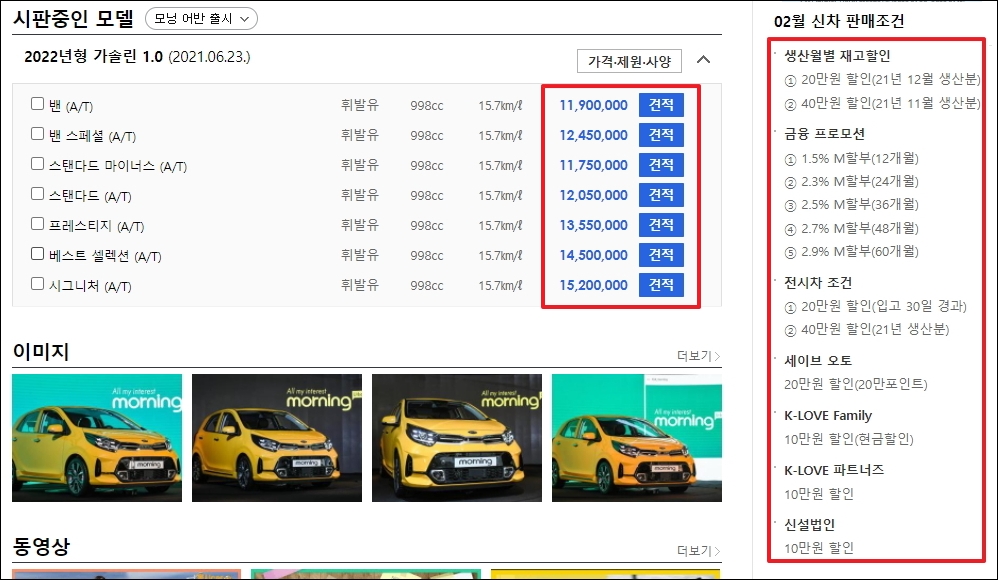Click the 14,500,000 price
This screenshot has width=998, height=580.
pos(593,255)
